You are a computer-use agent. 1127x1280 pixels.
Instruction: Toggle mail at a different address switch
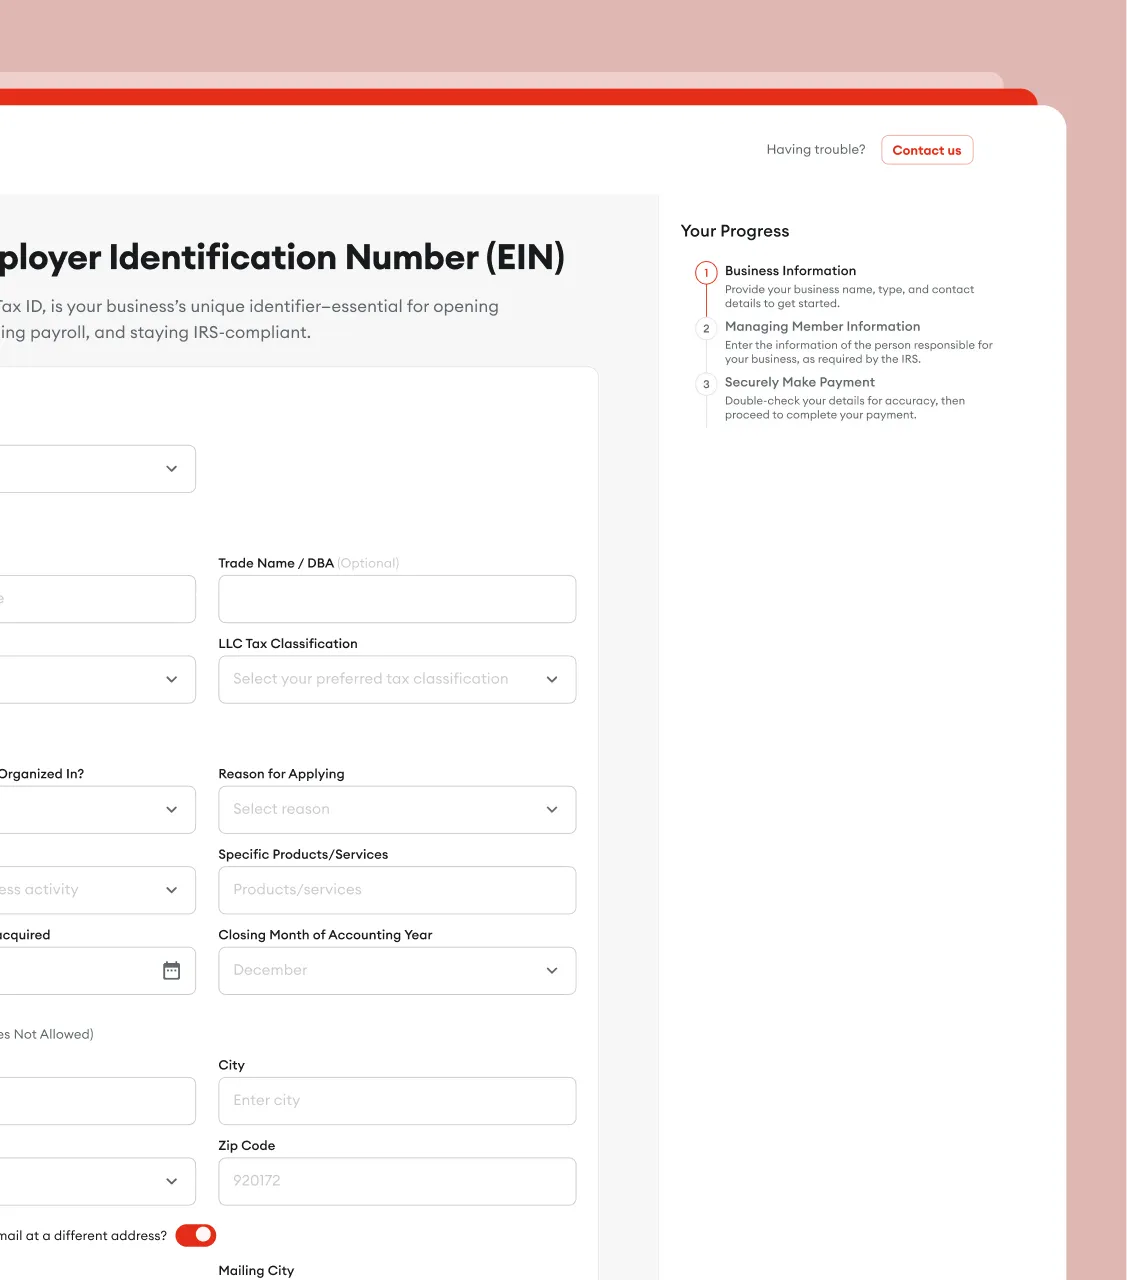[x=196, y=1235]
